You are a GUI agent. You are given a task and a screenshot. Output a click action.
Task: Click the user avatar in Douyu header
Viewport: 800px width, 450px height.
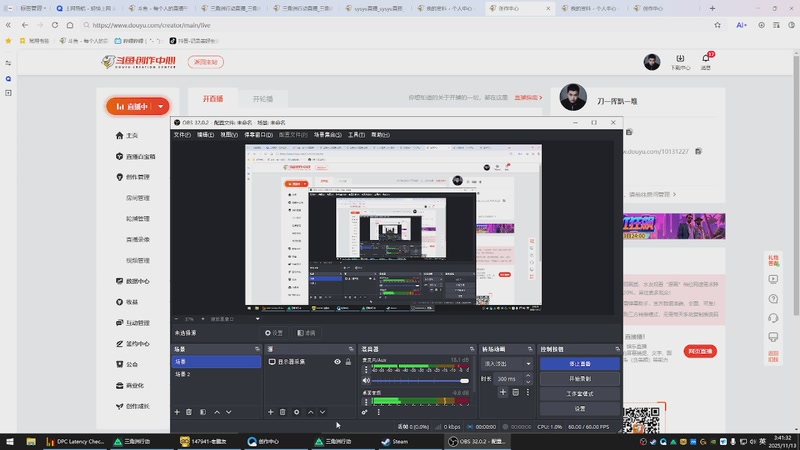[652, 62]
